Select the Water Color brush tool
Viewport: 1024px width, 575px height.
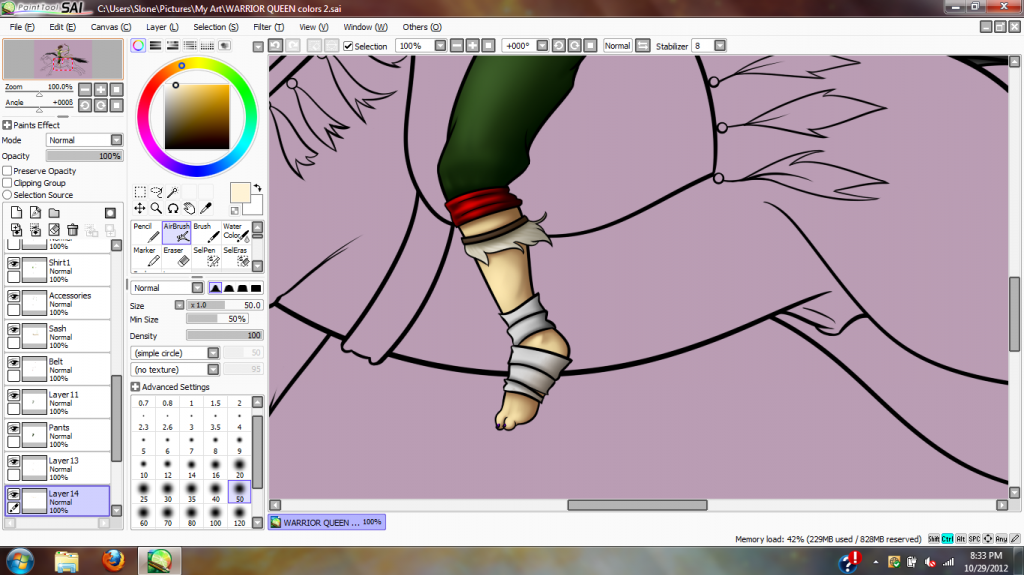[x=233, y=233]
